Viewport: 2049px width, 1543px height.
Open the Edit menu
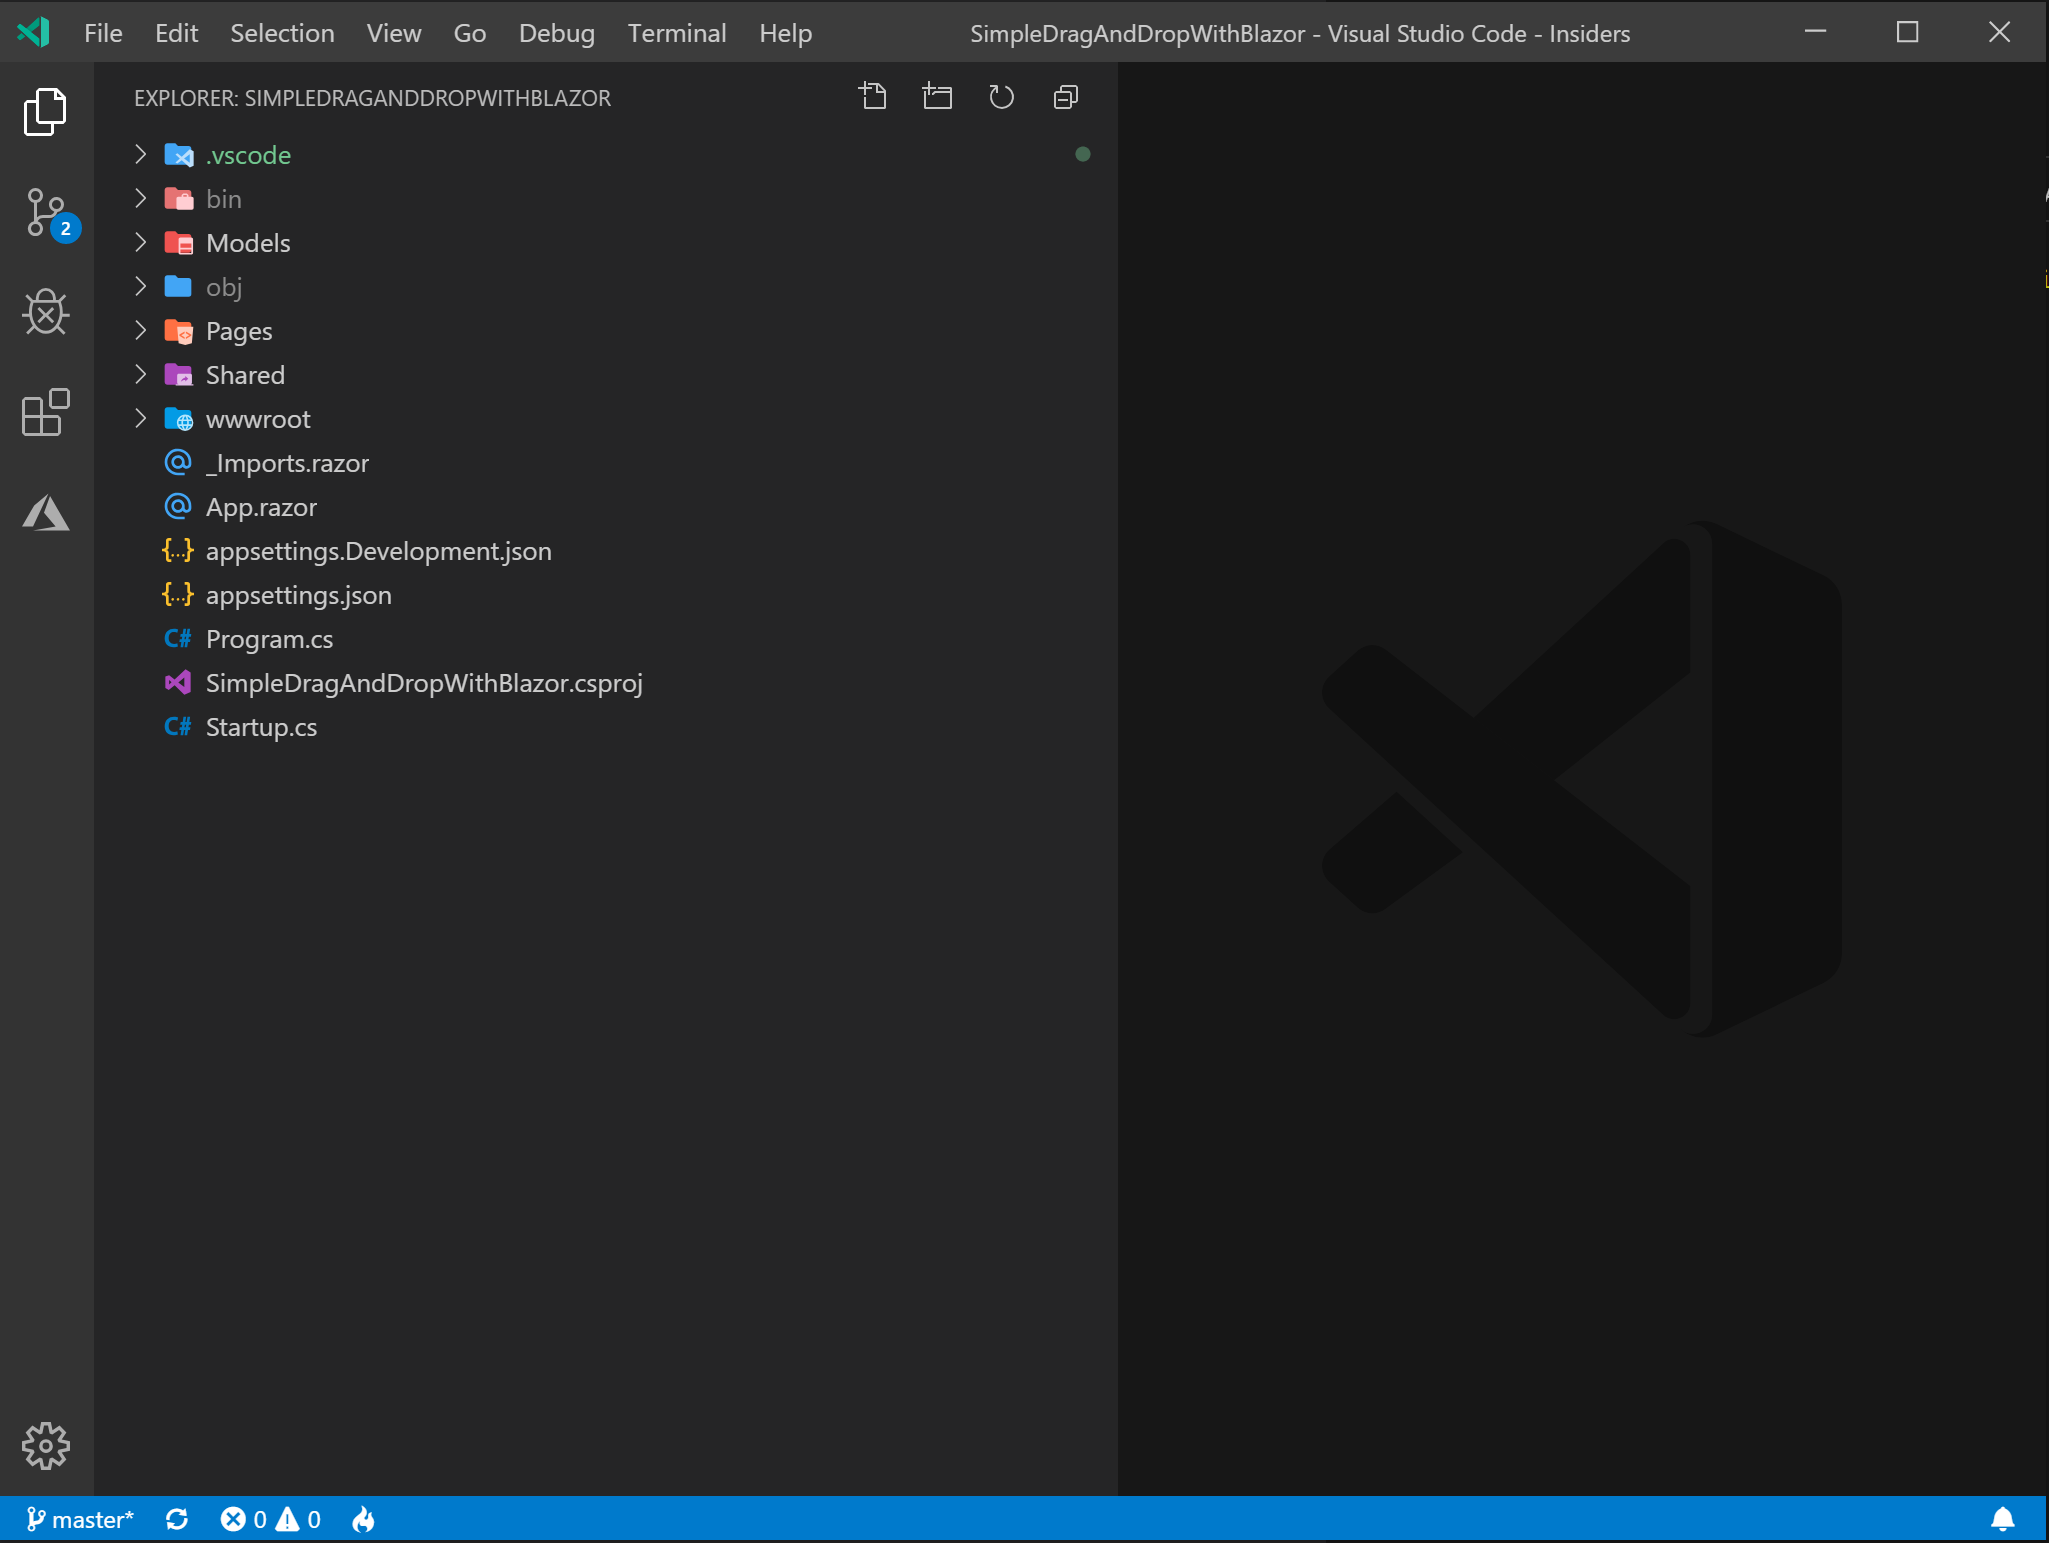pyautogui.click(x=176, y=33)
